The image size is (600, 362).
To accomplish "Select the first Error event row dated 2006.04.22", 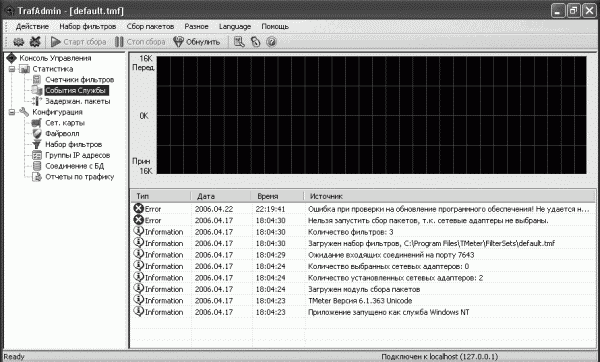I will (363, 209).
